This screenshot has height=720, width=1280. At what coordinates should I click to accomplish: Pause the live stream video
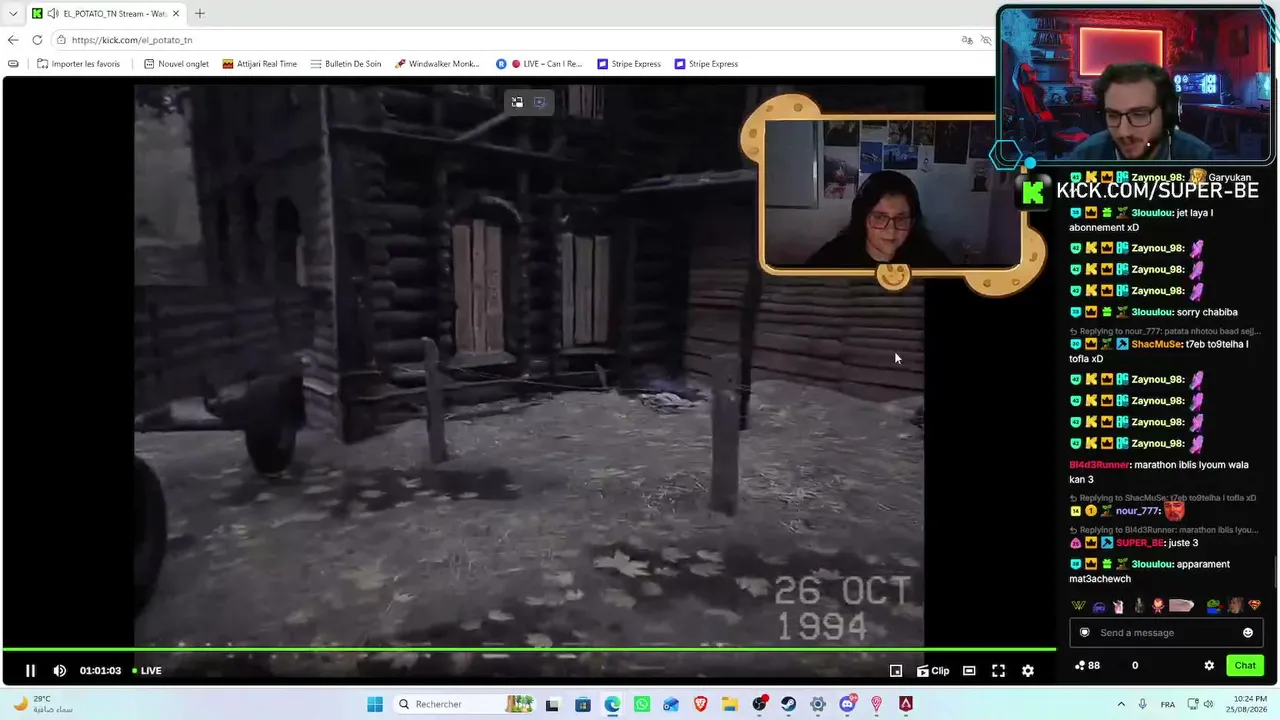[30, 671]
